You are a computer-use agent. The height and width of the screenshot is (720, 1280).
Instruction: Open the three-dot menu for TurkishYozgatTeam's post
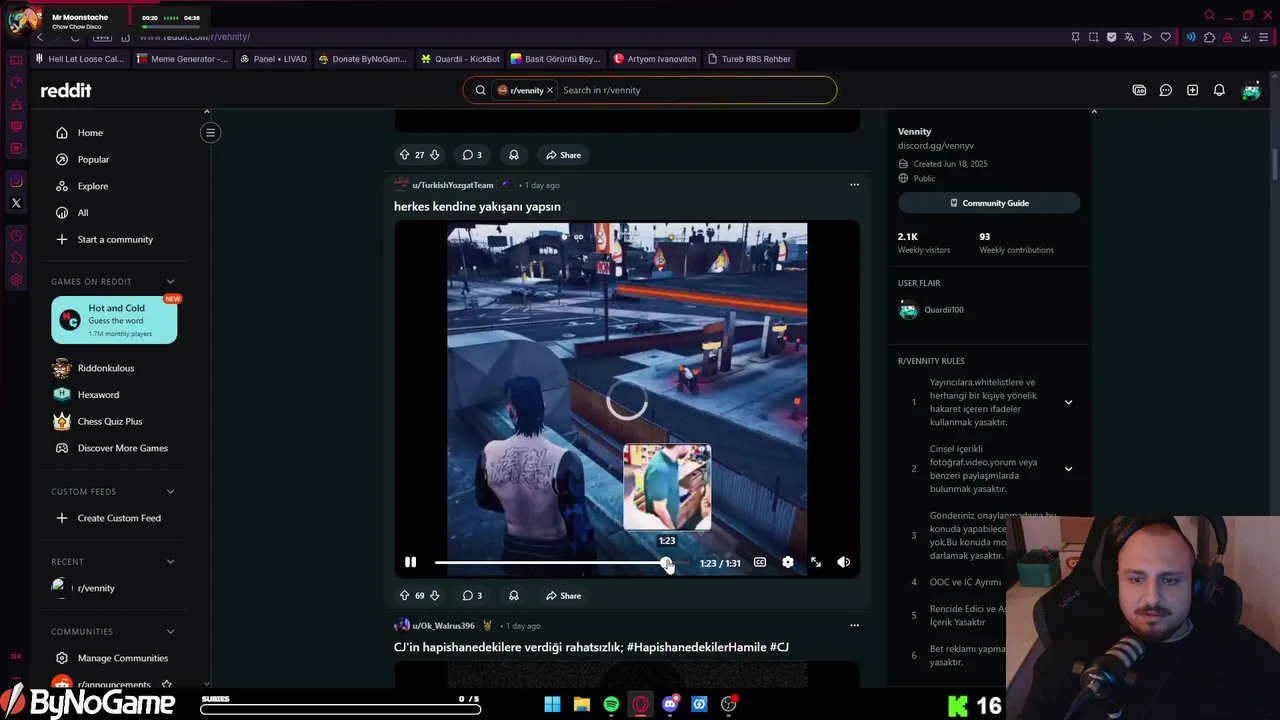click(854, 185)
